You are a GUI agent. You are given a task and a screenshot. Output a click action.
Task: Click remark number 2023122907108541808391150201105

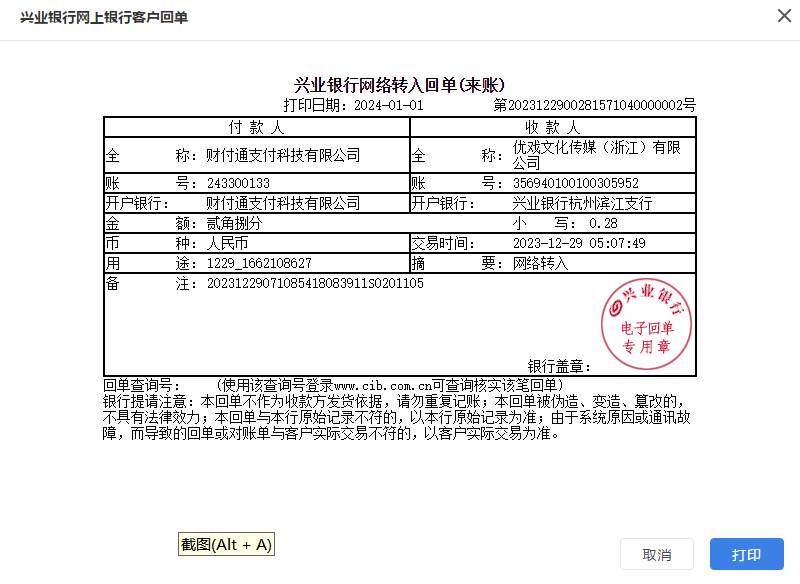315,283
